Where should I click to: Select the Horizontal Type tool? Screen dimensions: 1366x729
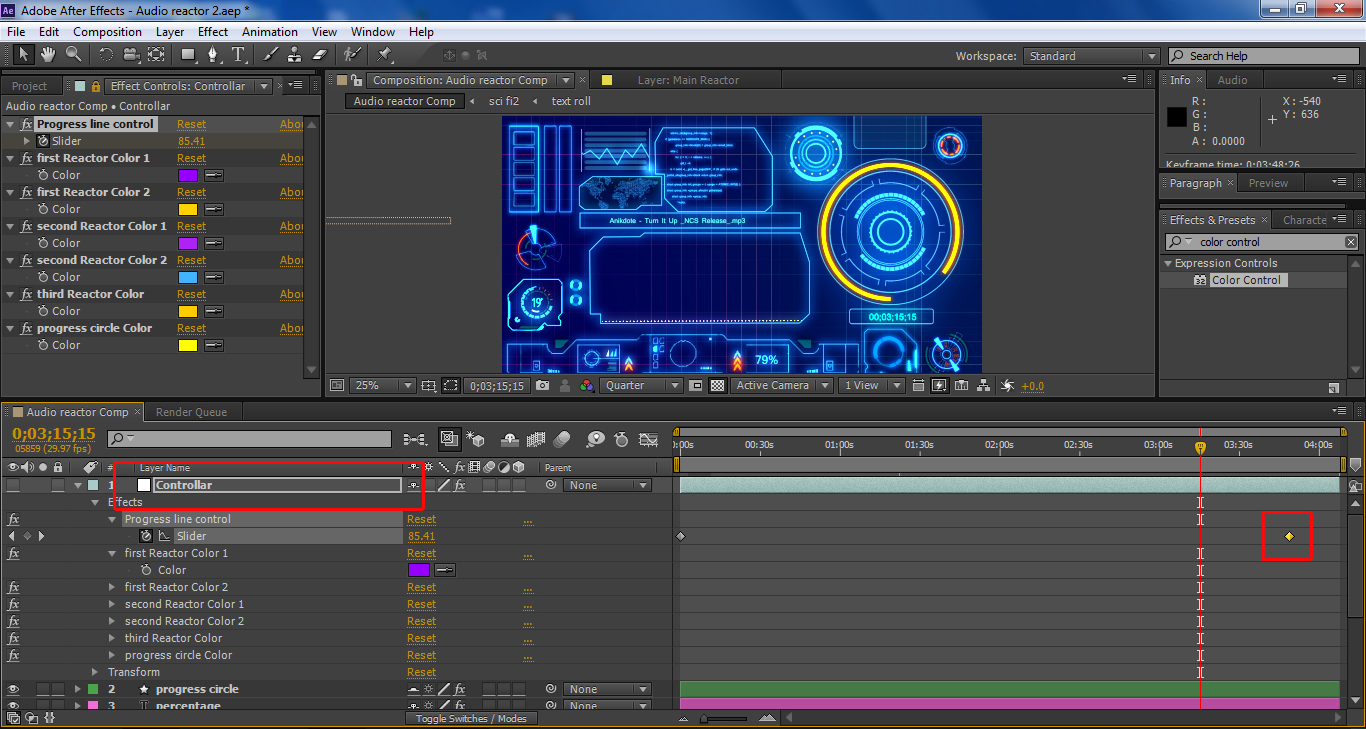(x=239, y=55)
